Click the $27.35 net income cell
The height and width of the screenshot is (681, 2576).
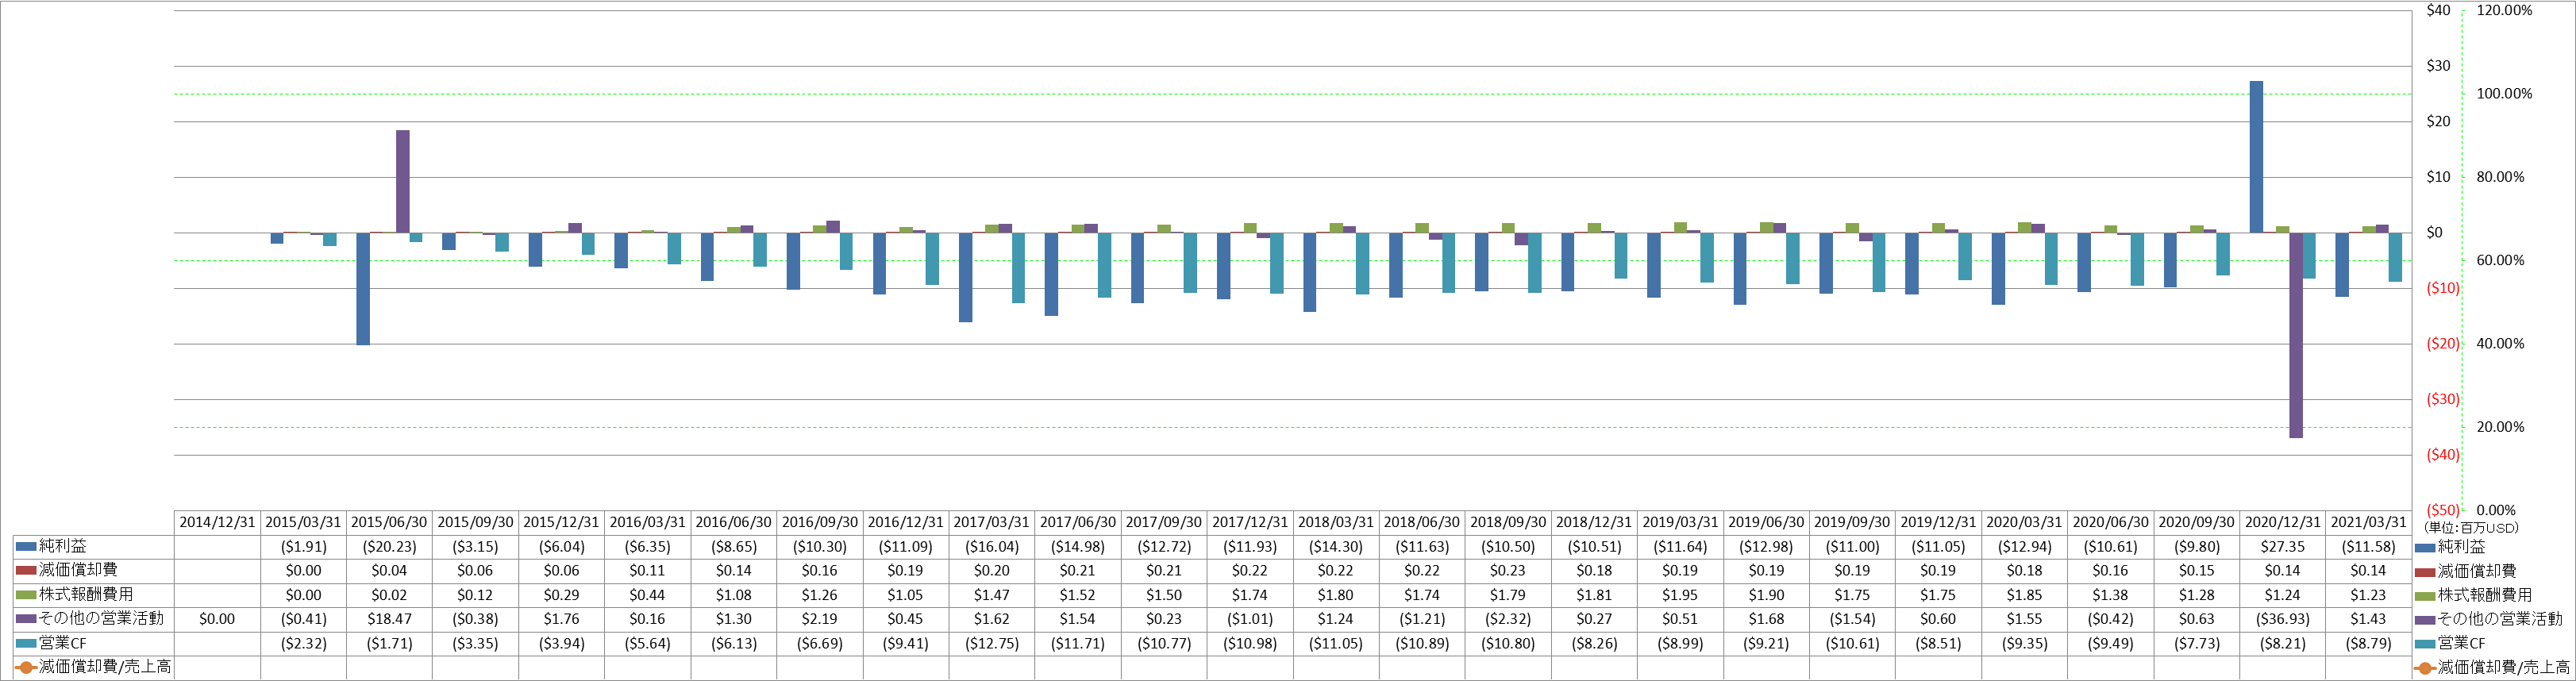pyautogui.click(x=2282, y=547)
